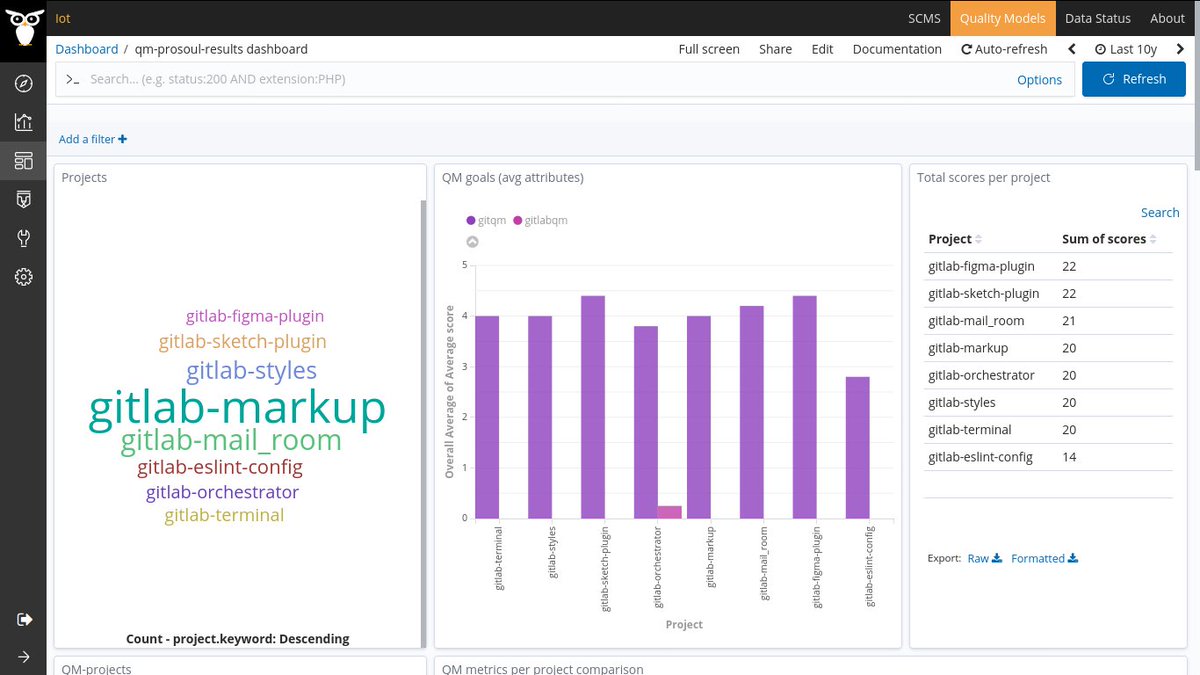Toggle the gitqm legend series
The height and width of the screenshot is (675, 1200).
(486, 220)
